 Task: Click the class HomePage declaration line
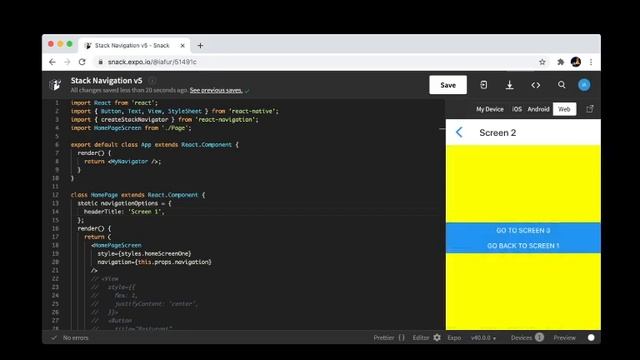pyautogui.click(x=138, y=195)
